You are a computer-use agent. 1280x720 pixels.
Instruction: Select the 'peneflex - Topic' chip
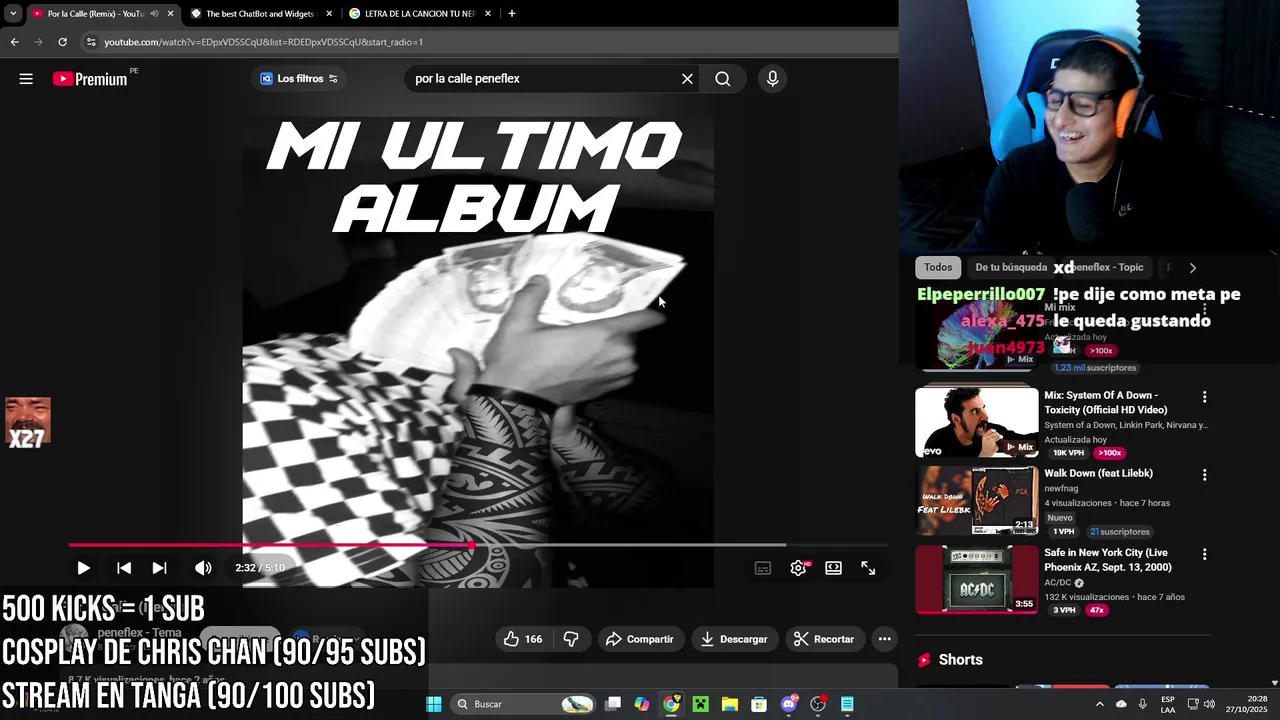pos(1109,267)
